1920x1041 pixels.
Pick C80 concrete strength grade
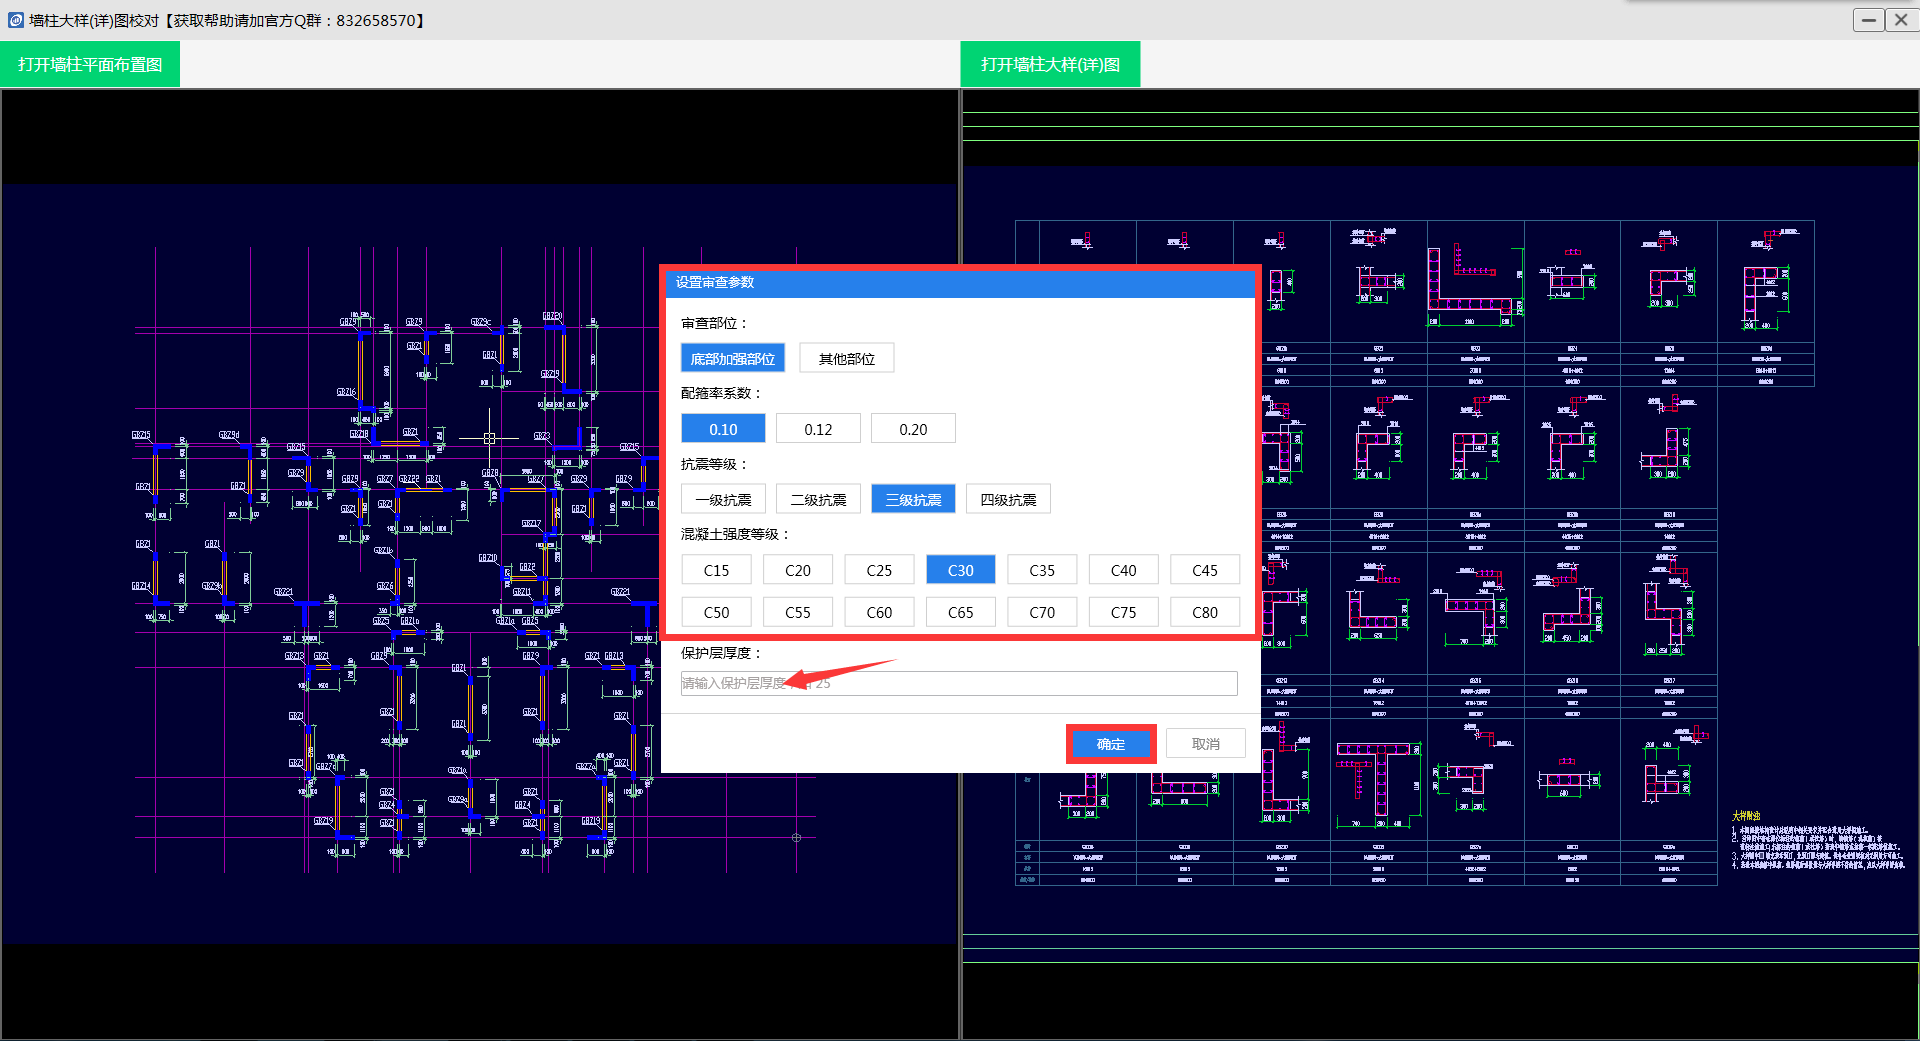pos(1204,612)
